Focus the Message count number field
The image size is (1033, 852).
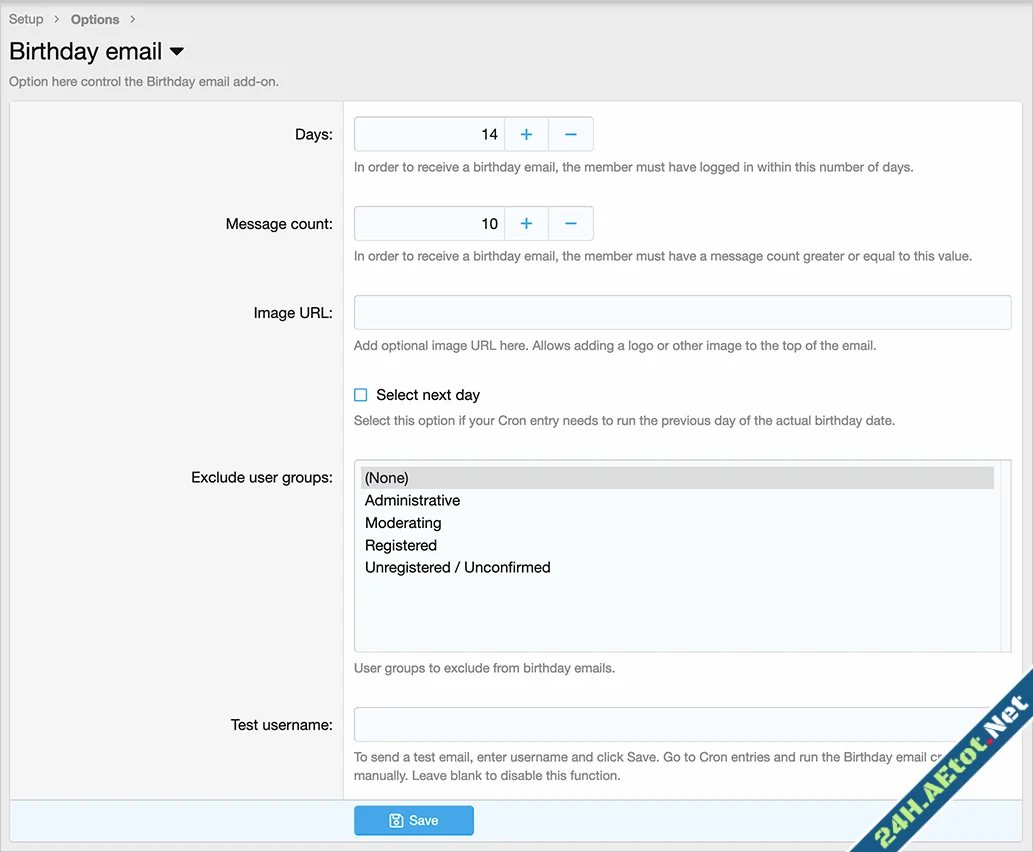pos(429,224)
